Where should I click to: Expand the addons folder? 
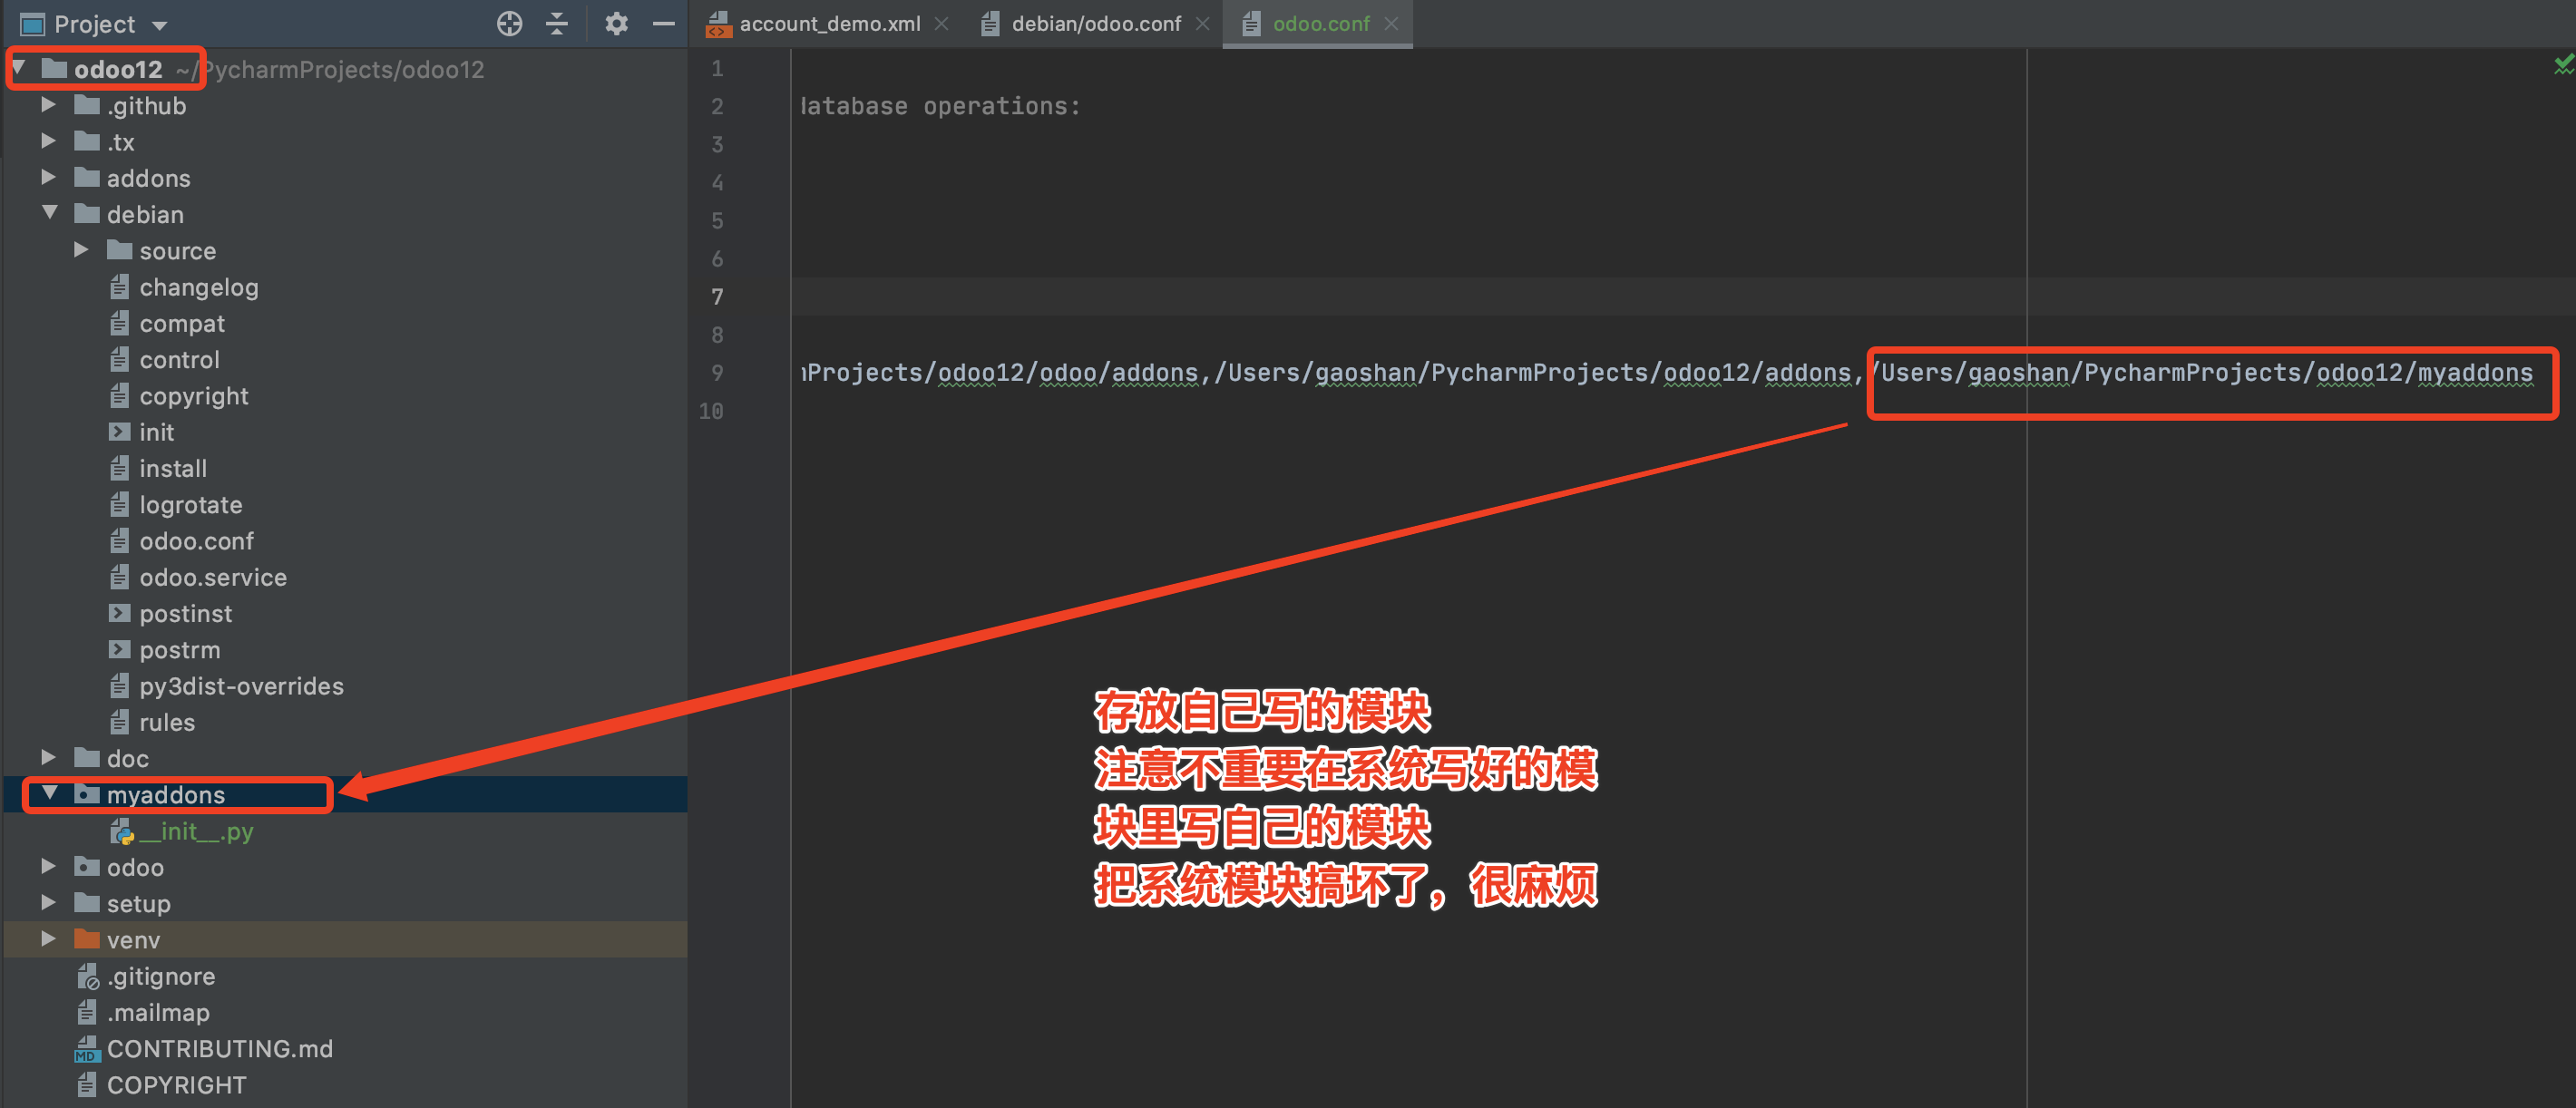[49, 178]
